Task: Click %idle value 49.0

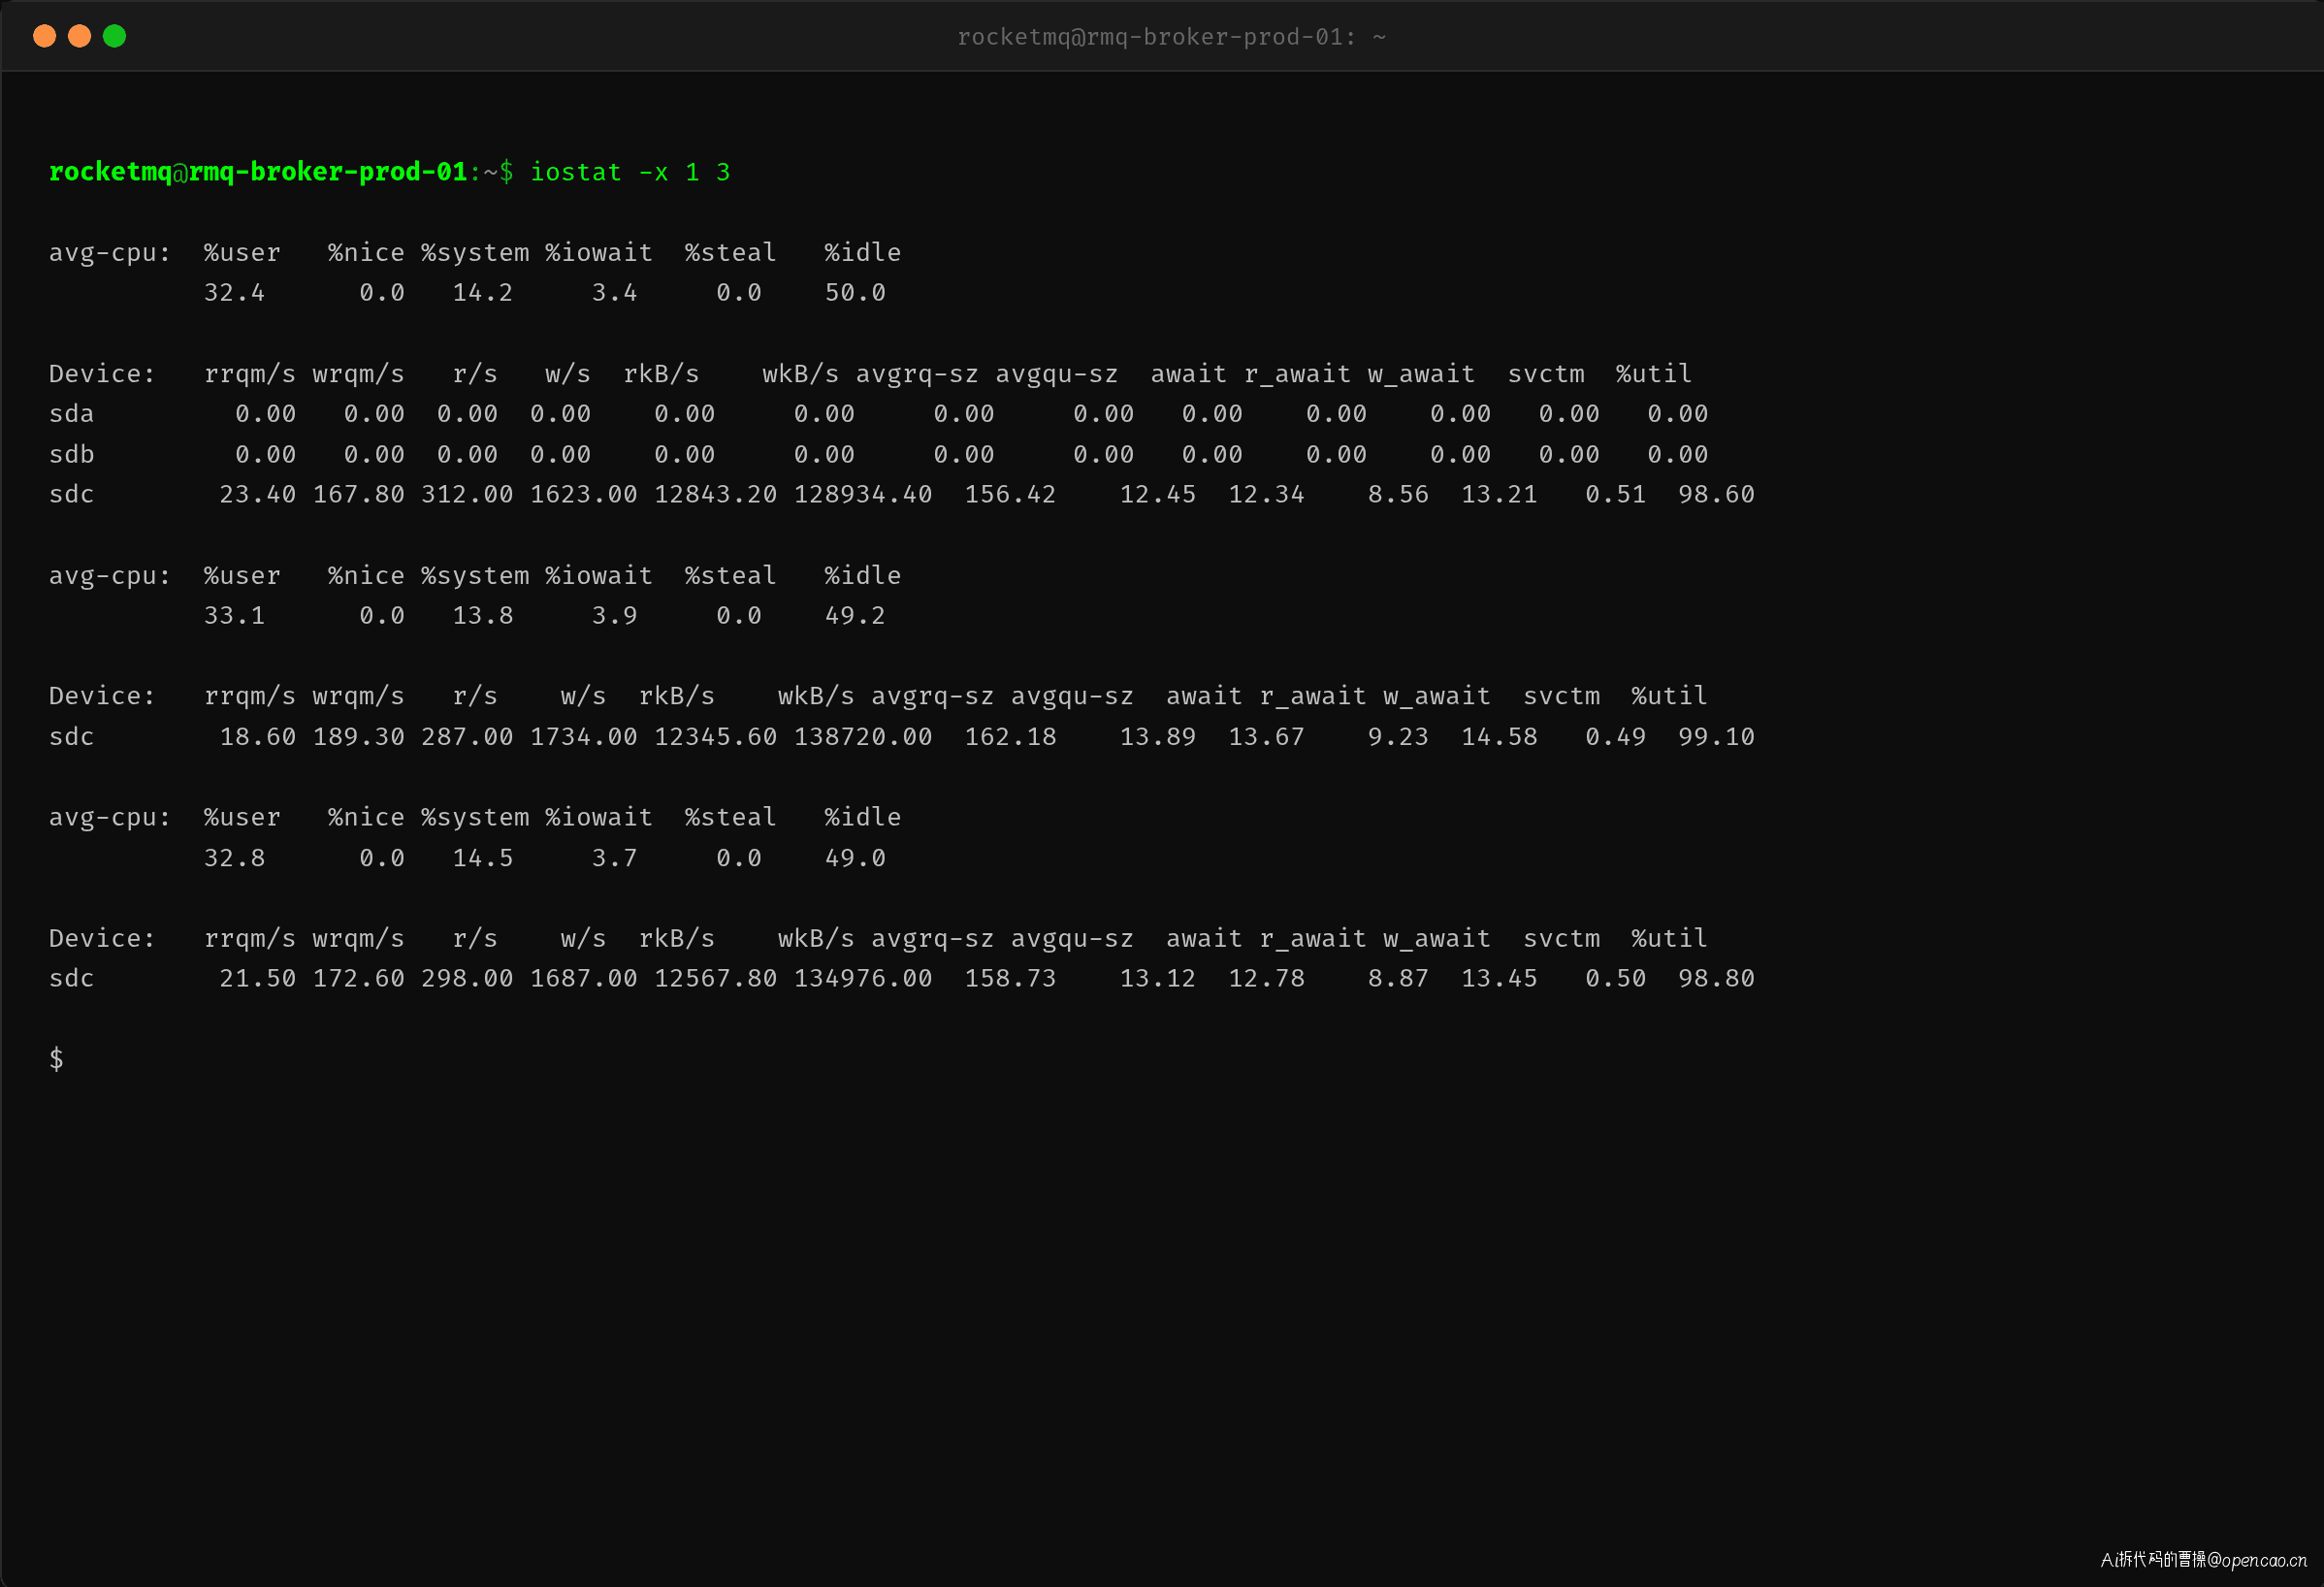Action: [x=855, y=858]
